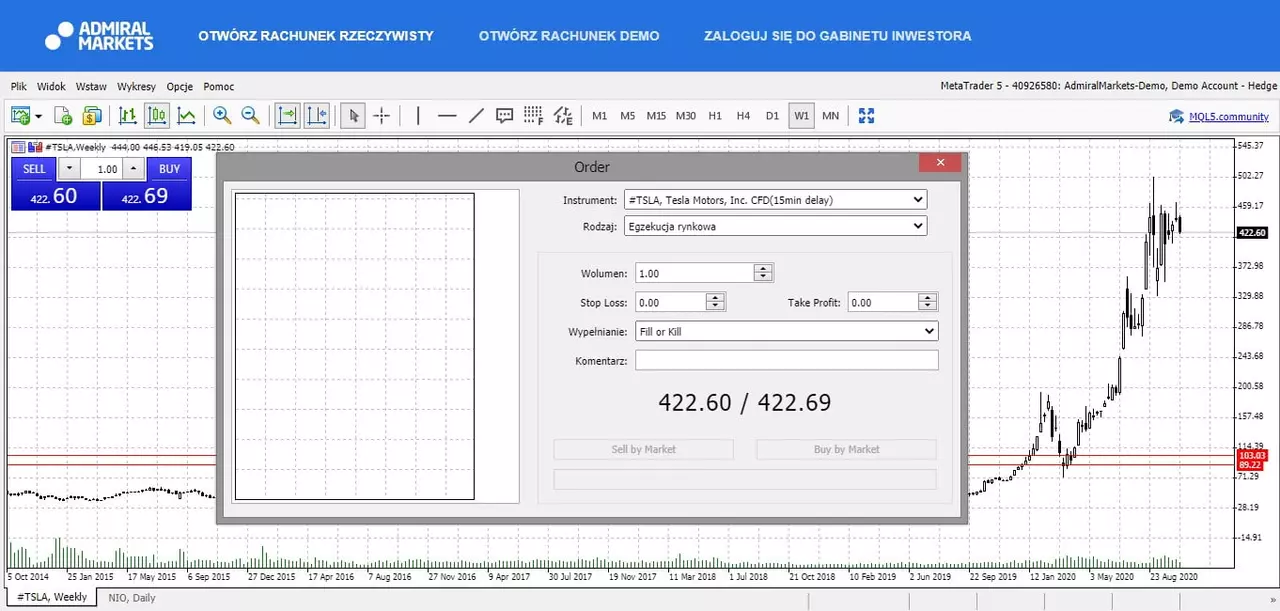Click the Buy by Market button
This screenshot has width=1280, height=611.
(846, 450)
